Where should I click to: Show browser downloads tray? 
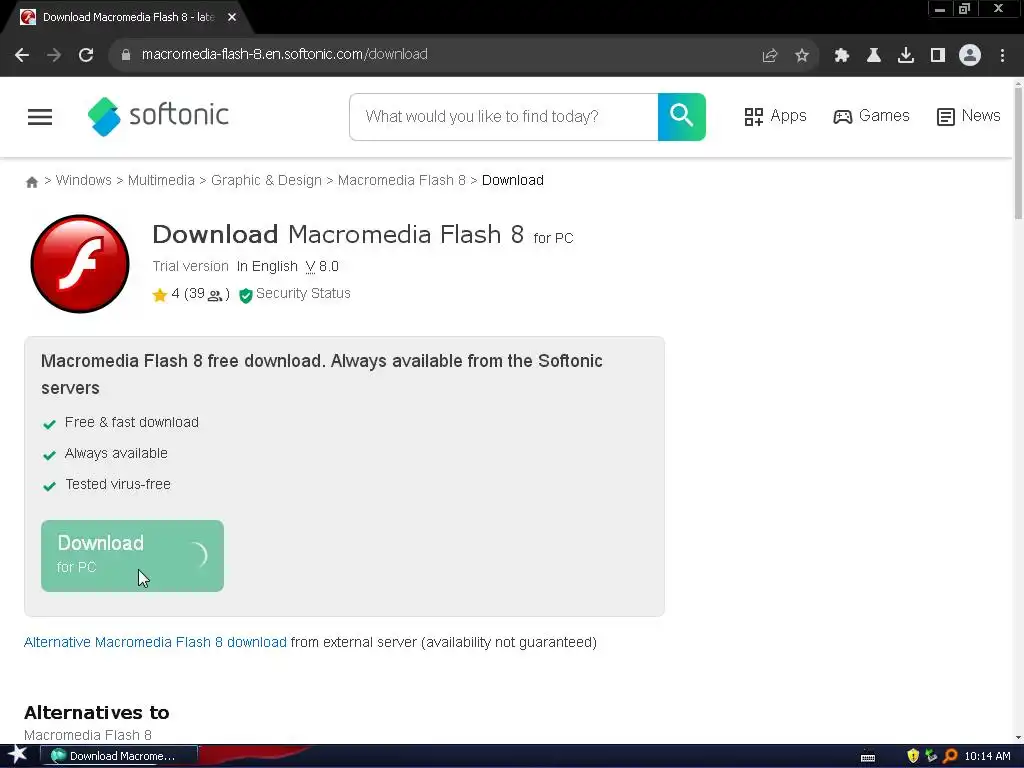click(905, 56)
